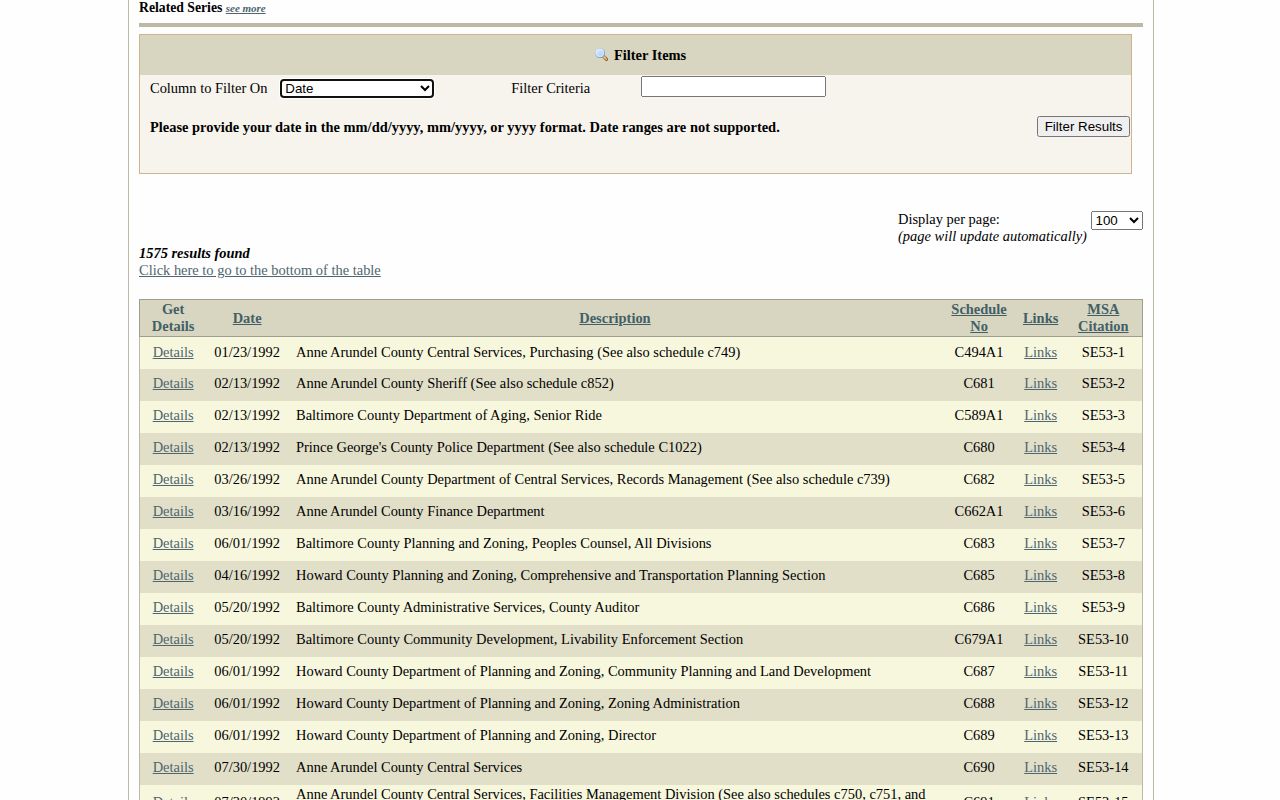Open Links for schedule C682

[1040, 479]
